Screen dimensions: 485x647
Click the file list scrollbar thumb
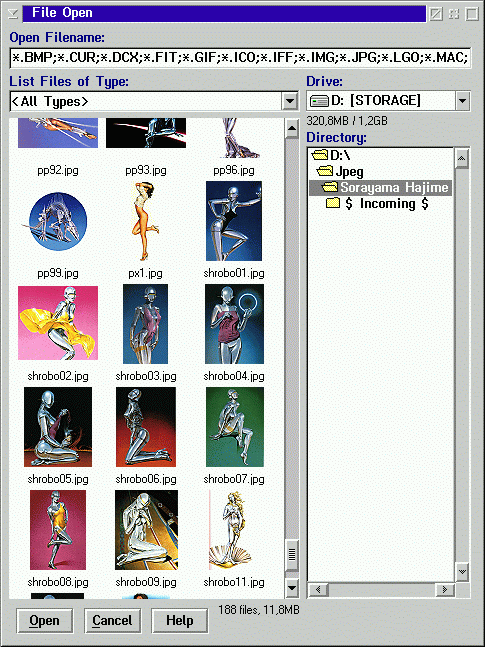click(x=292, y=555)
